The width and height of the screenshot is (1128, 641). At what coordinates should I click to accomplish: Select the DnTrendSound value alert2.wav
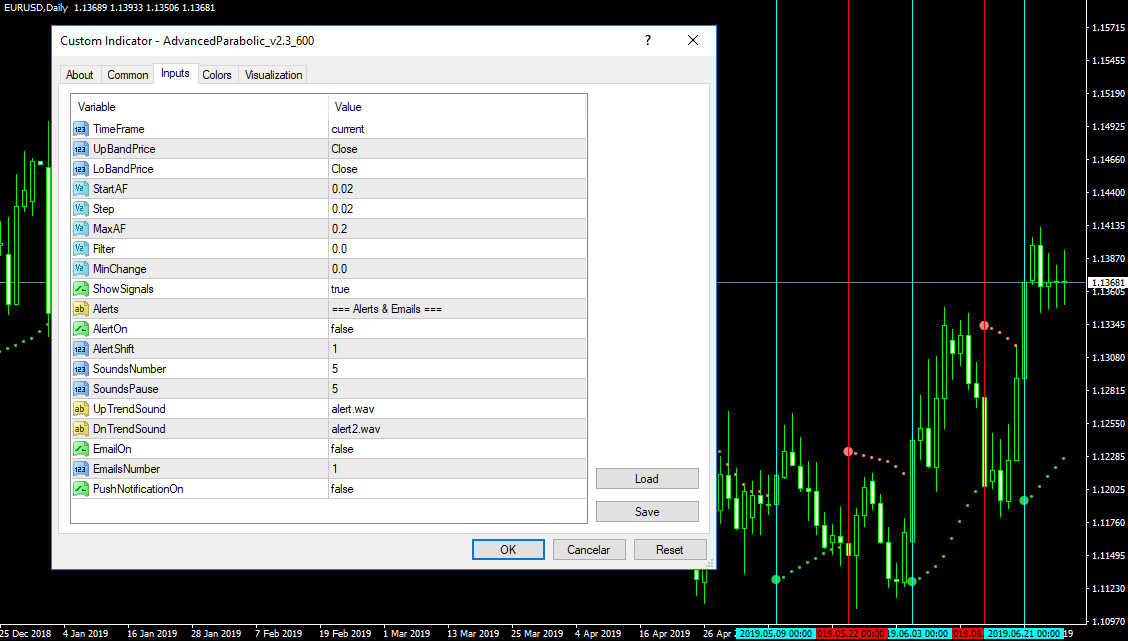[x=458, y=429]
